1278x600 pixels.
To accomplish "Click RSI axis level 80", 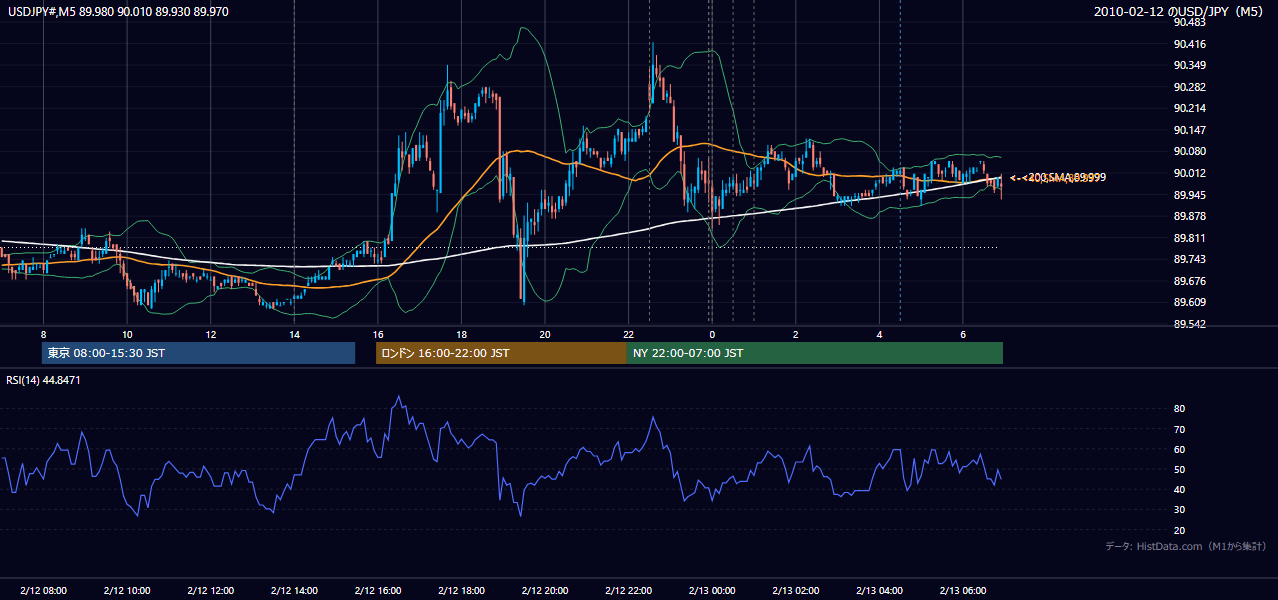I will pyautogui.click(x=1179, y=409).
